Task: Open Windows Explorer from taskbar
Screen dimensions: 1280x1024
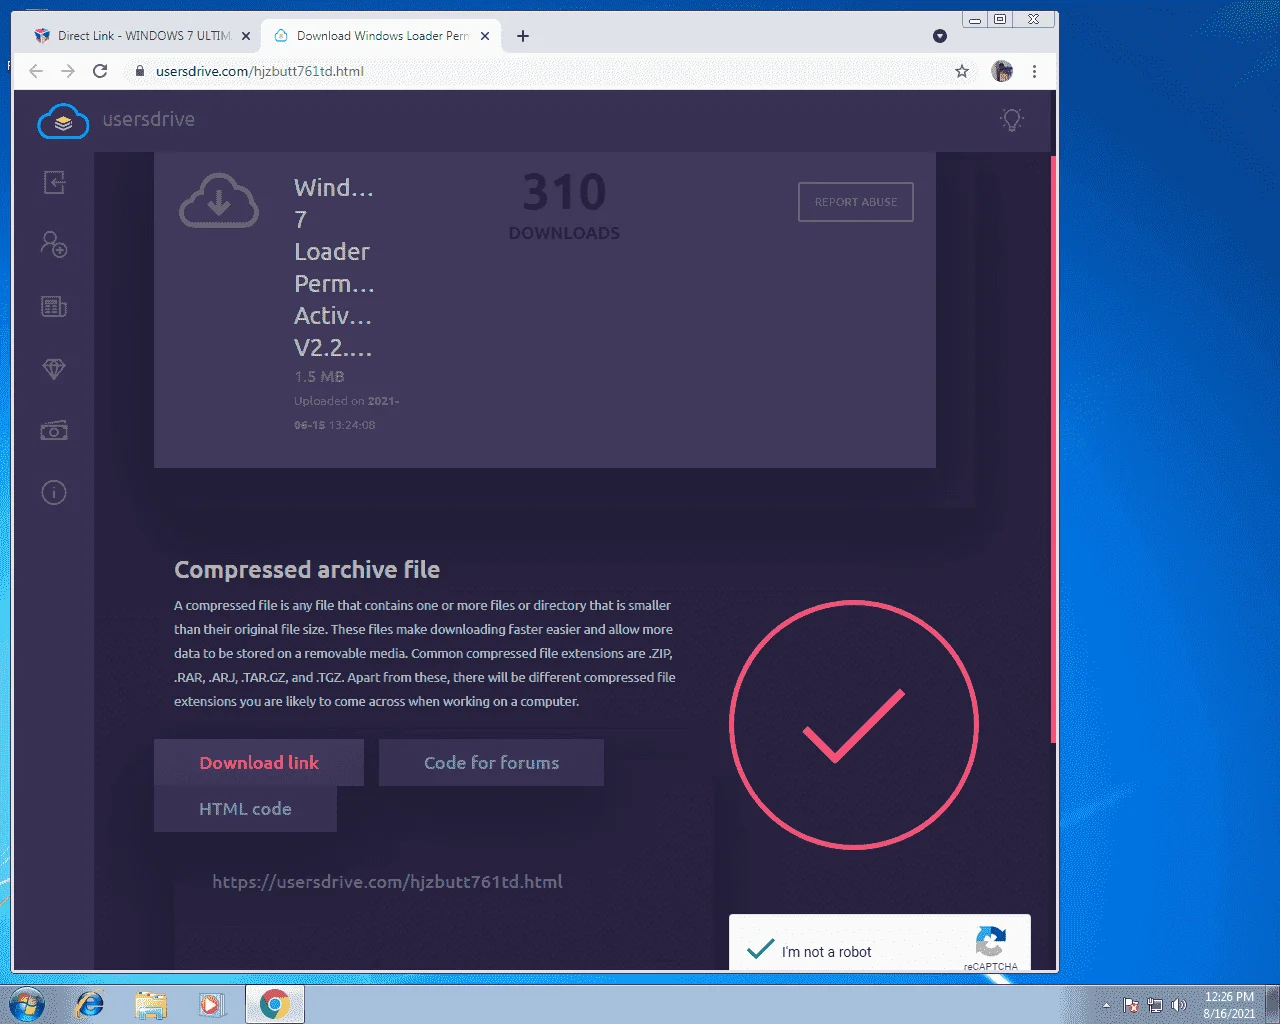Action: click(151, 1004)
